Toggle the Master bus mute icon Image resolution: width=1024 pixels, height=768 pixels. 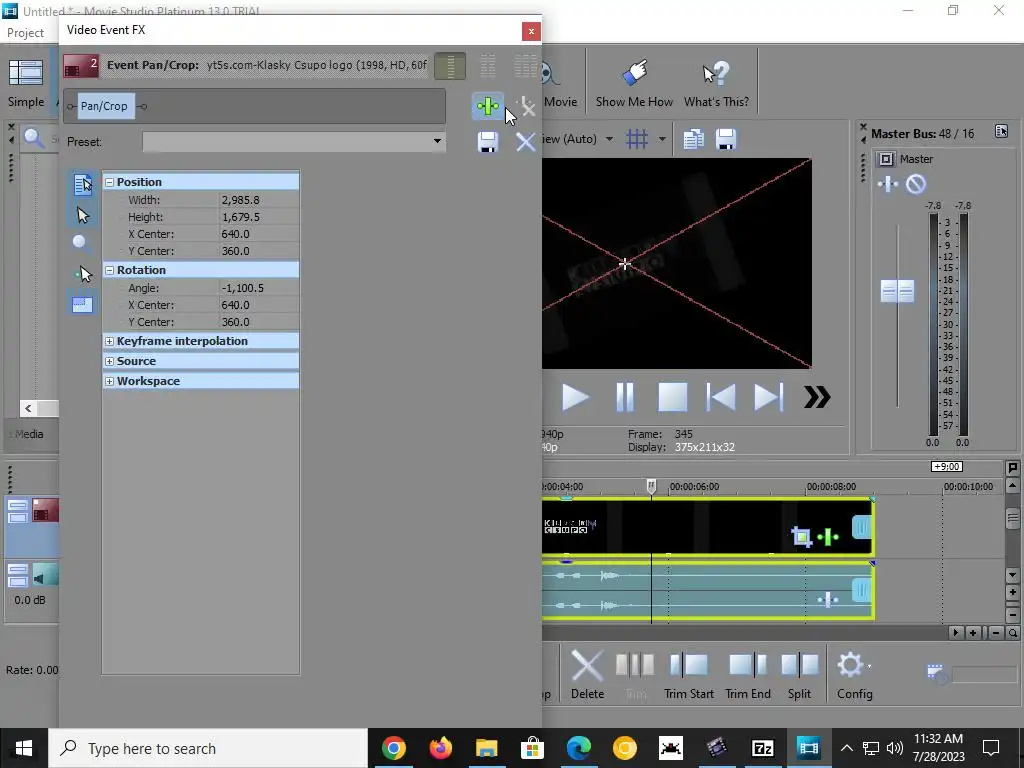pyautogui.click(x=916, y=185)
